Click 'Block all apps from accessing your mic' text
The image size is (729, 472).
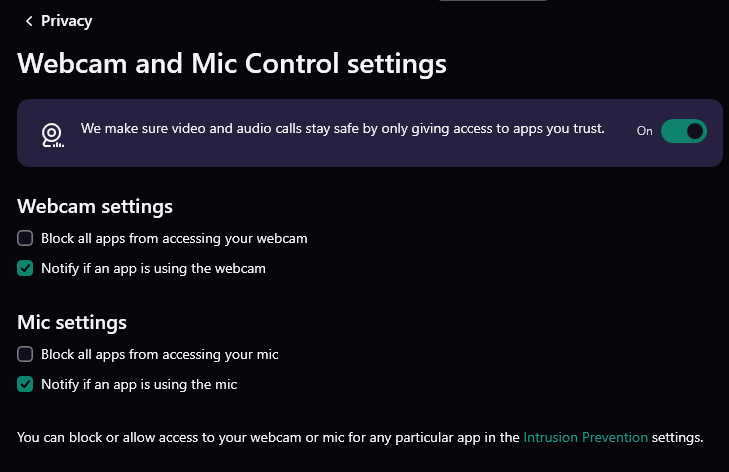159,354
